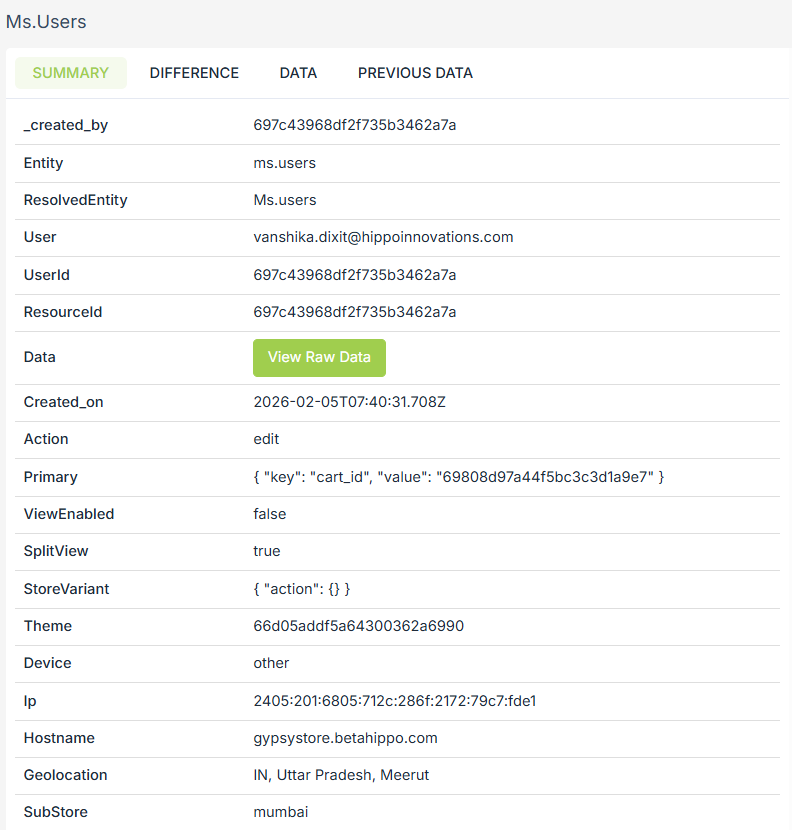Switch to the SUMMARY tab

click(x=70, y=73)
